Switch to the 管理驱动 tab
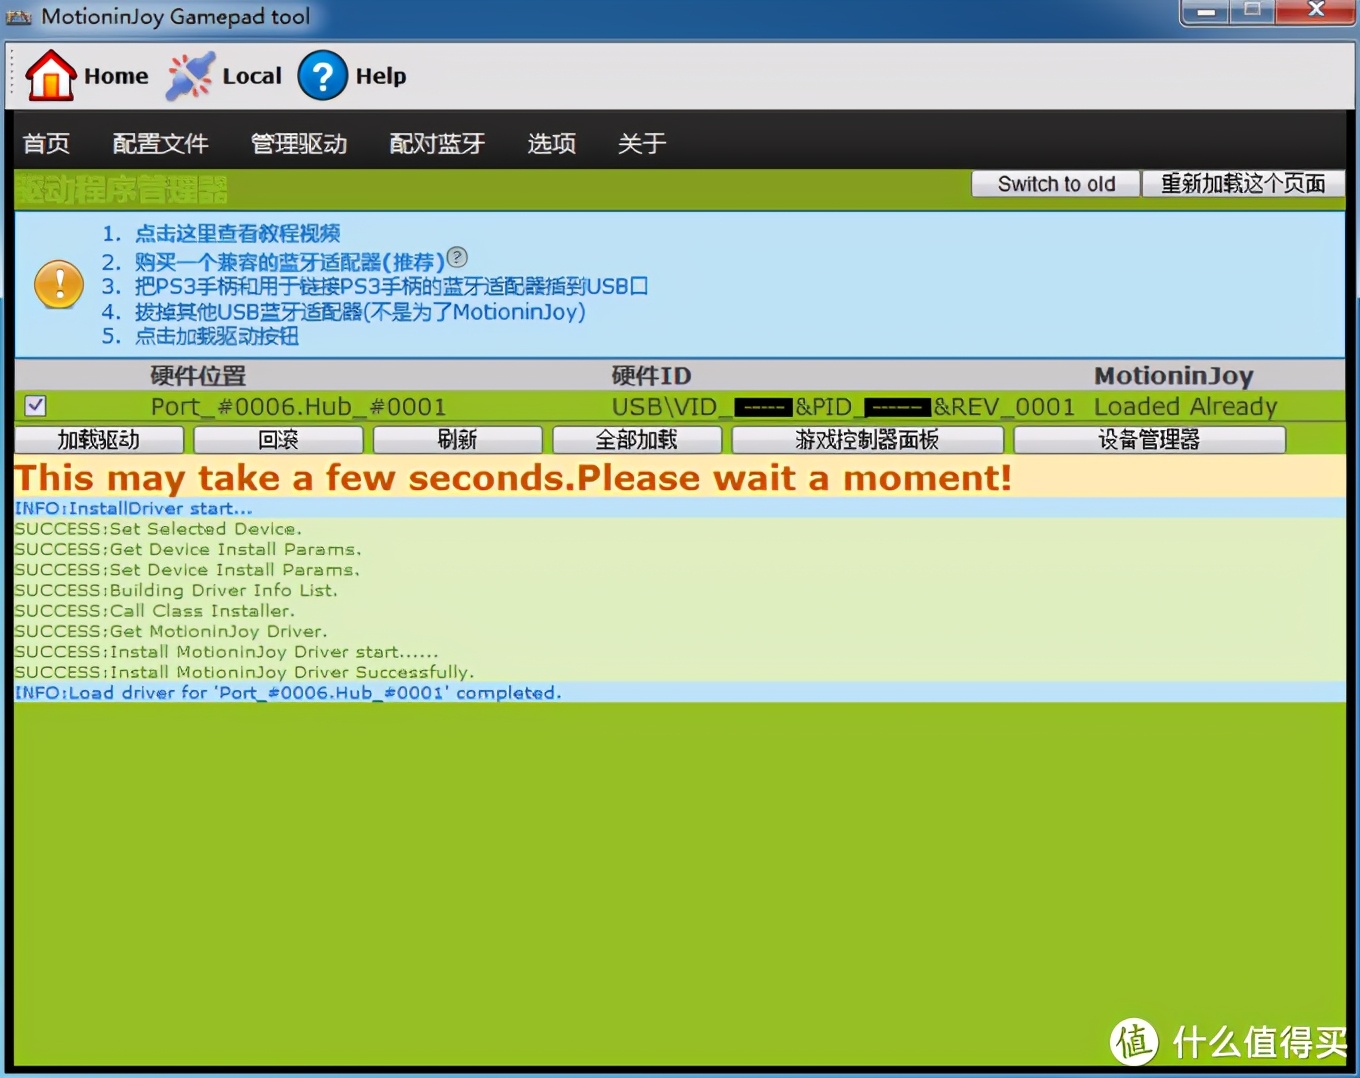The height and width of the screenshot is (1078, 1360). pyautogui.click(x=299, y=143)
